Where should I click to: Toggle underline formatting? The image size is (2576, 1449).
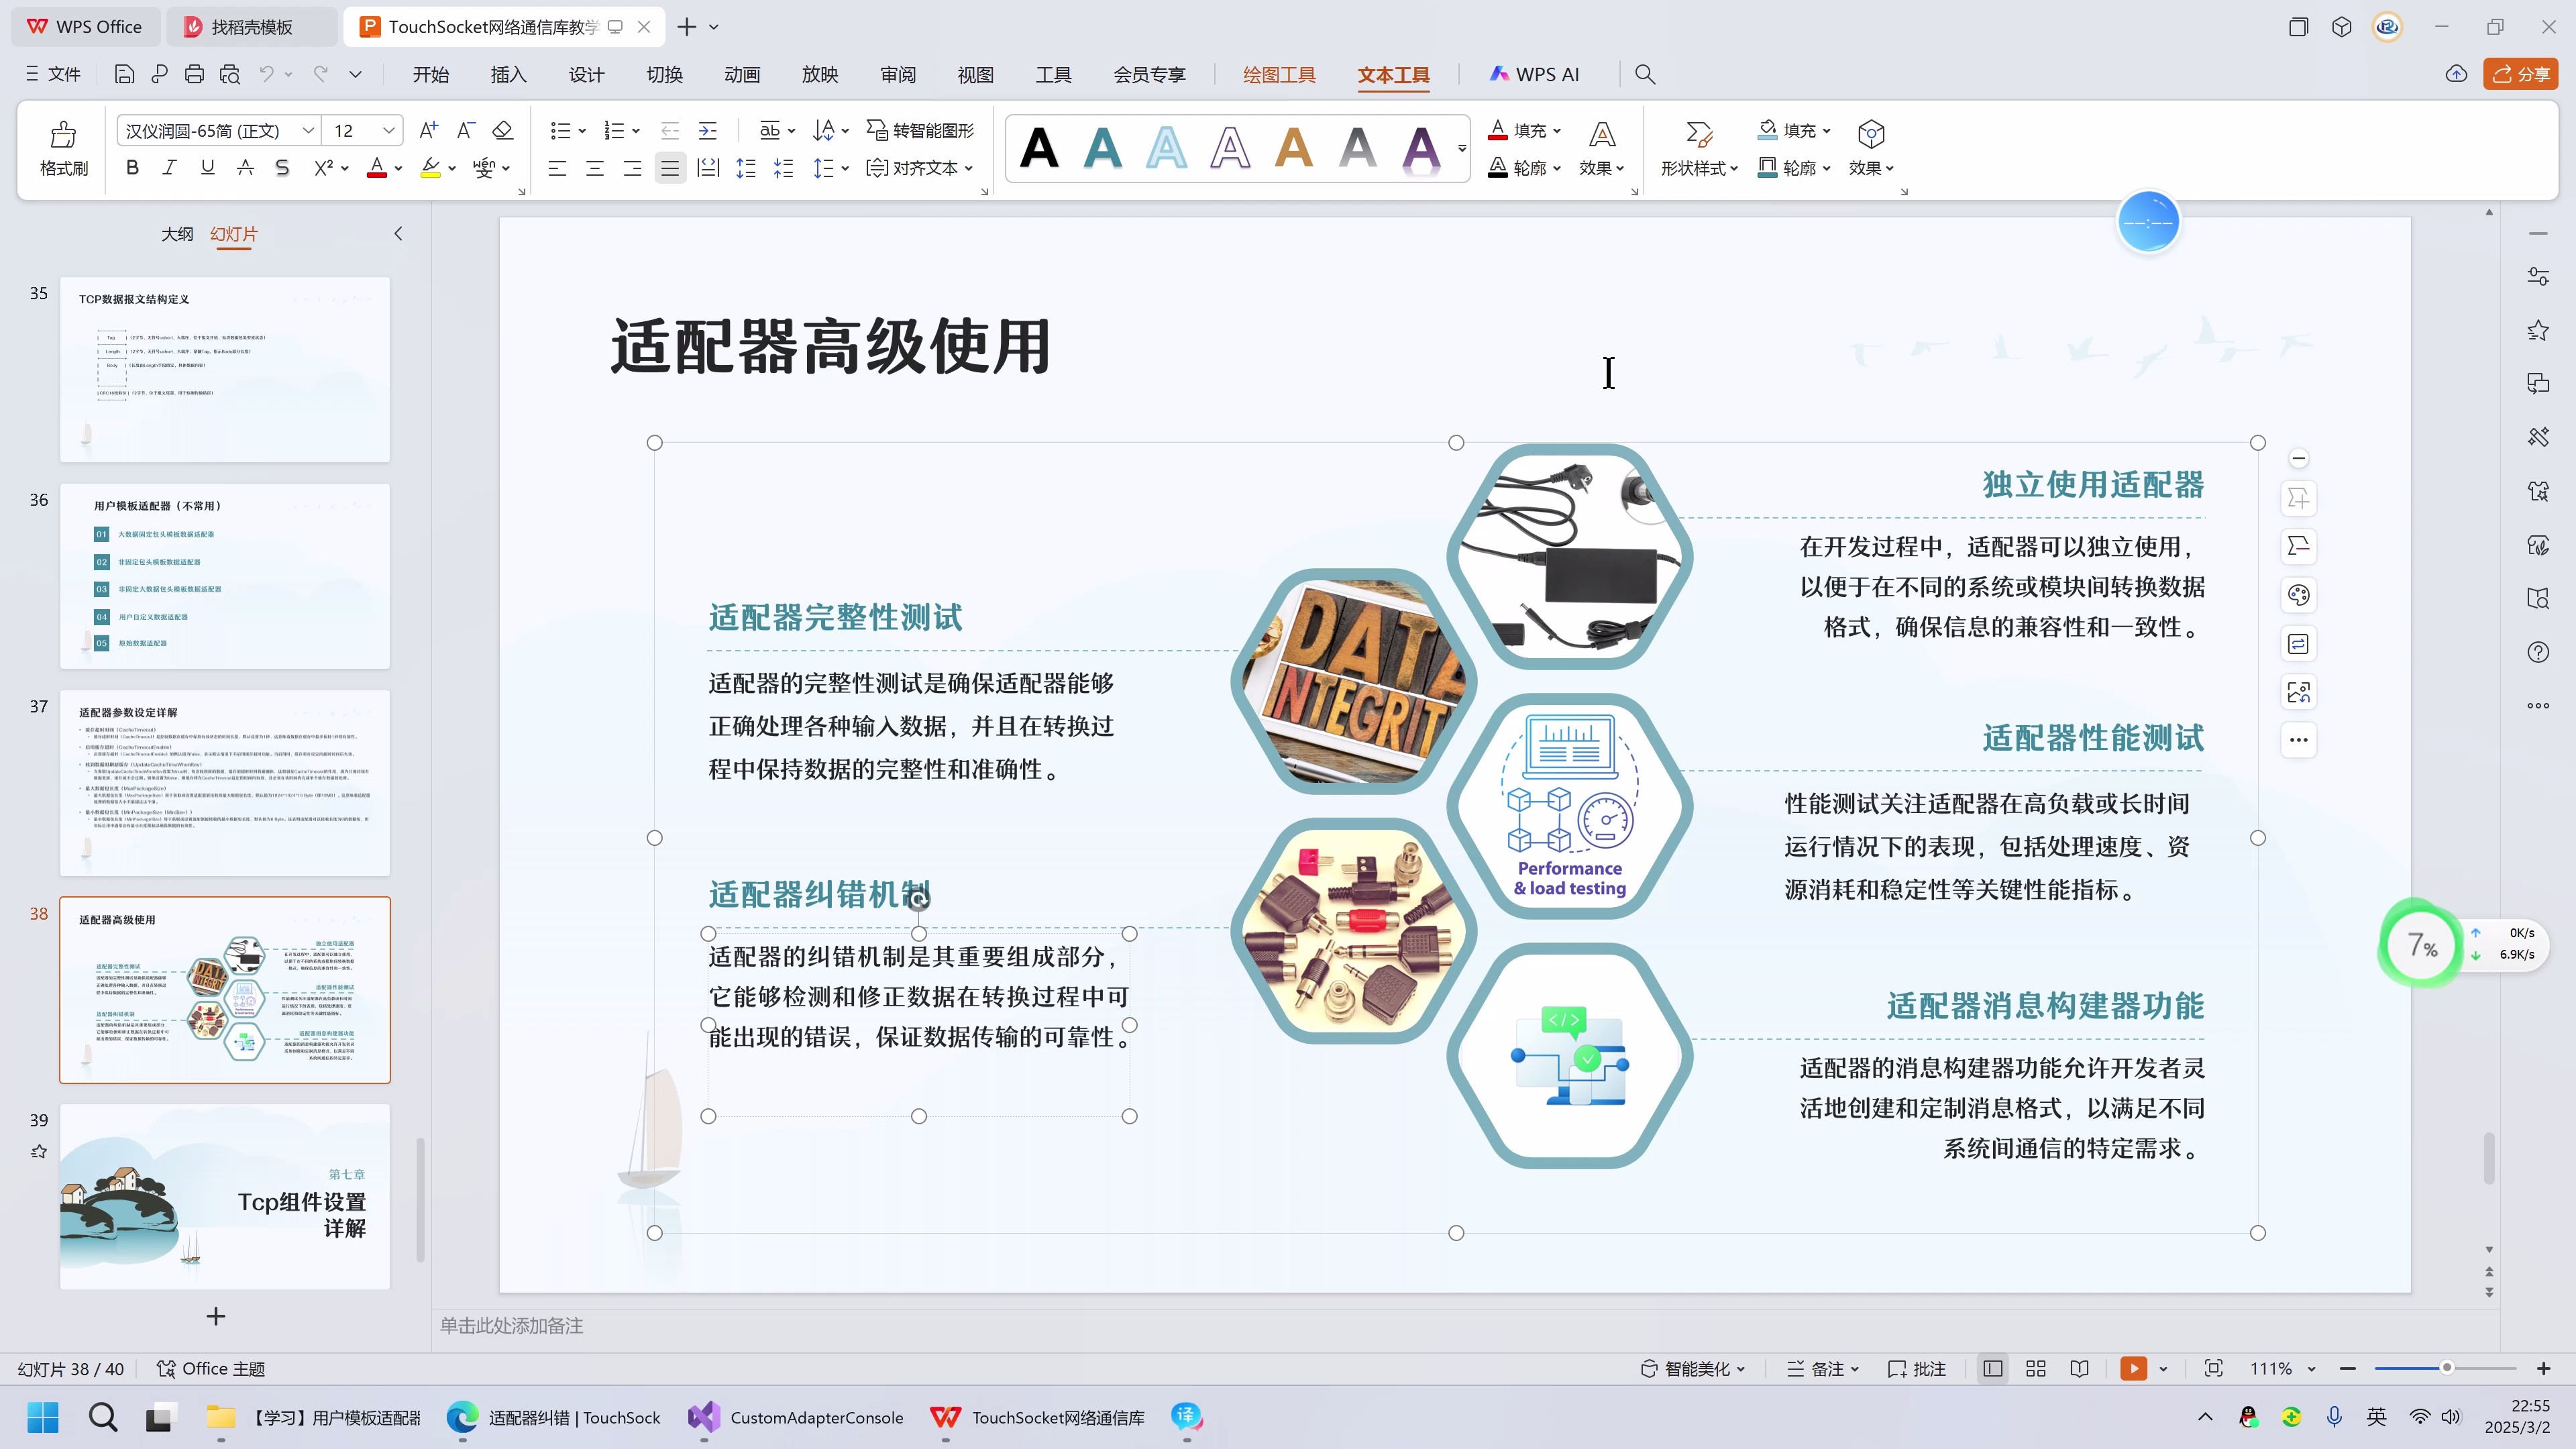(207, 167)
